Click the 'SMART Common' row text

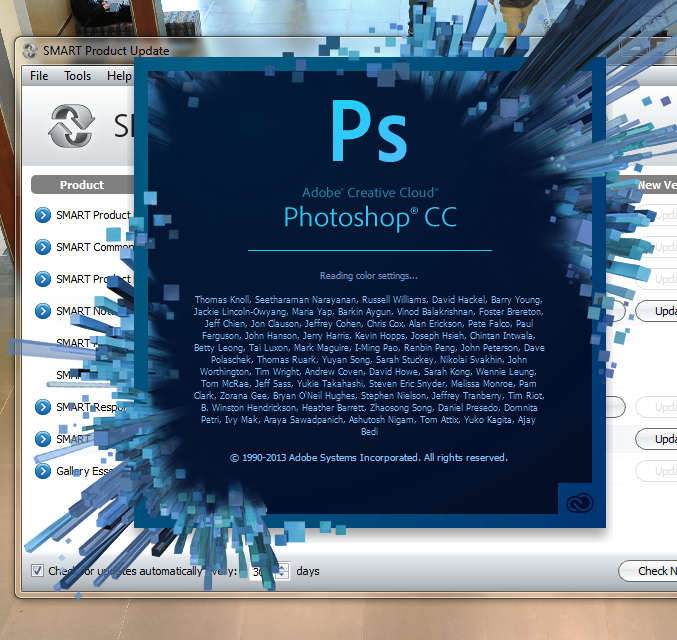tap(95, 247)
